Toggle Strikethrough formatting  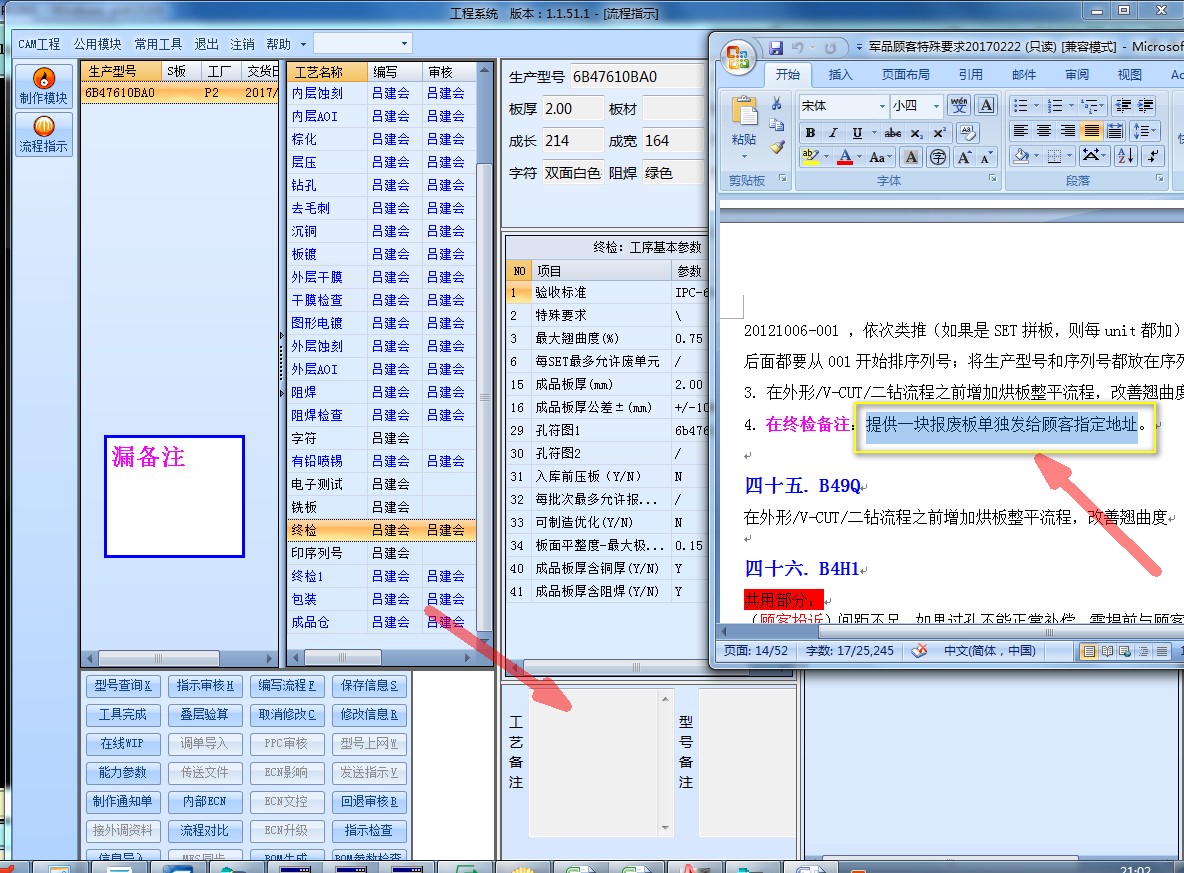click(x=893, y=133)
